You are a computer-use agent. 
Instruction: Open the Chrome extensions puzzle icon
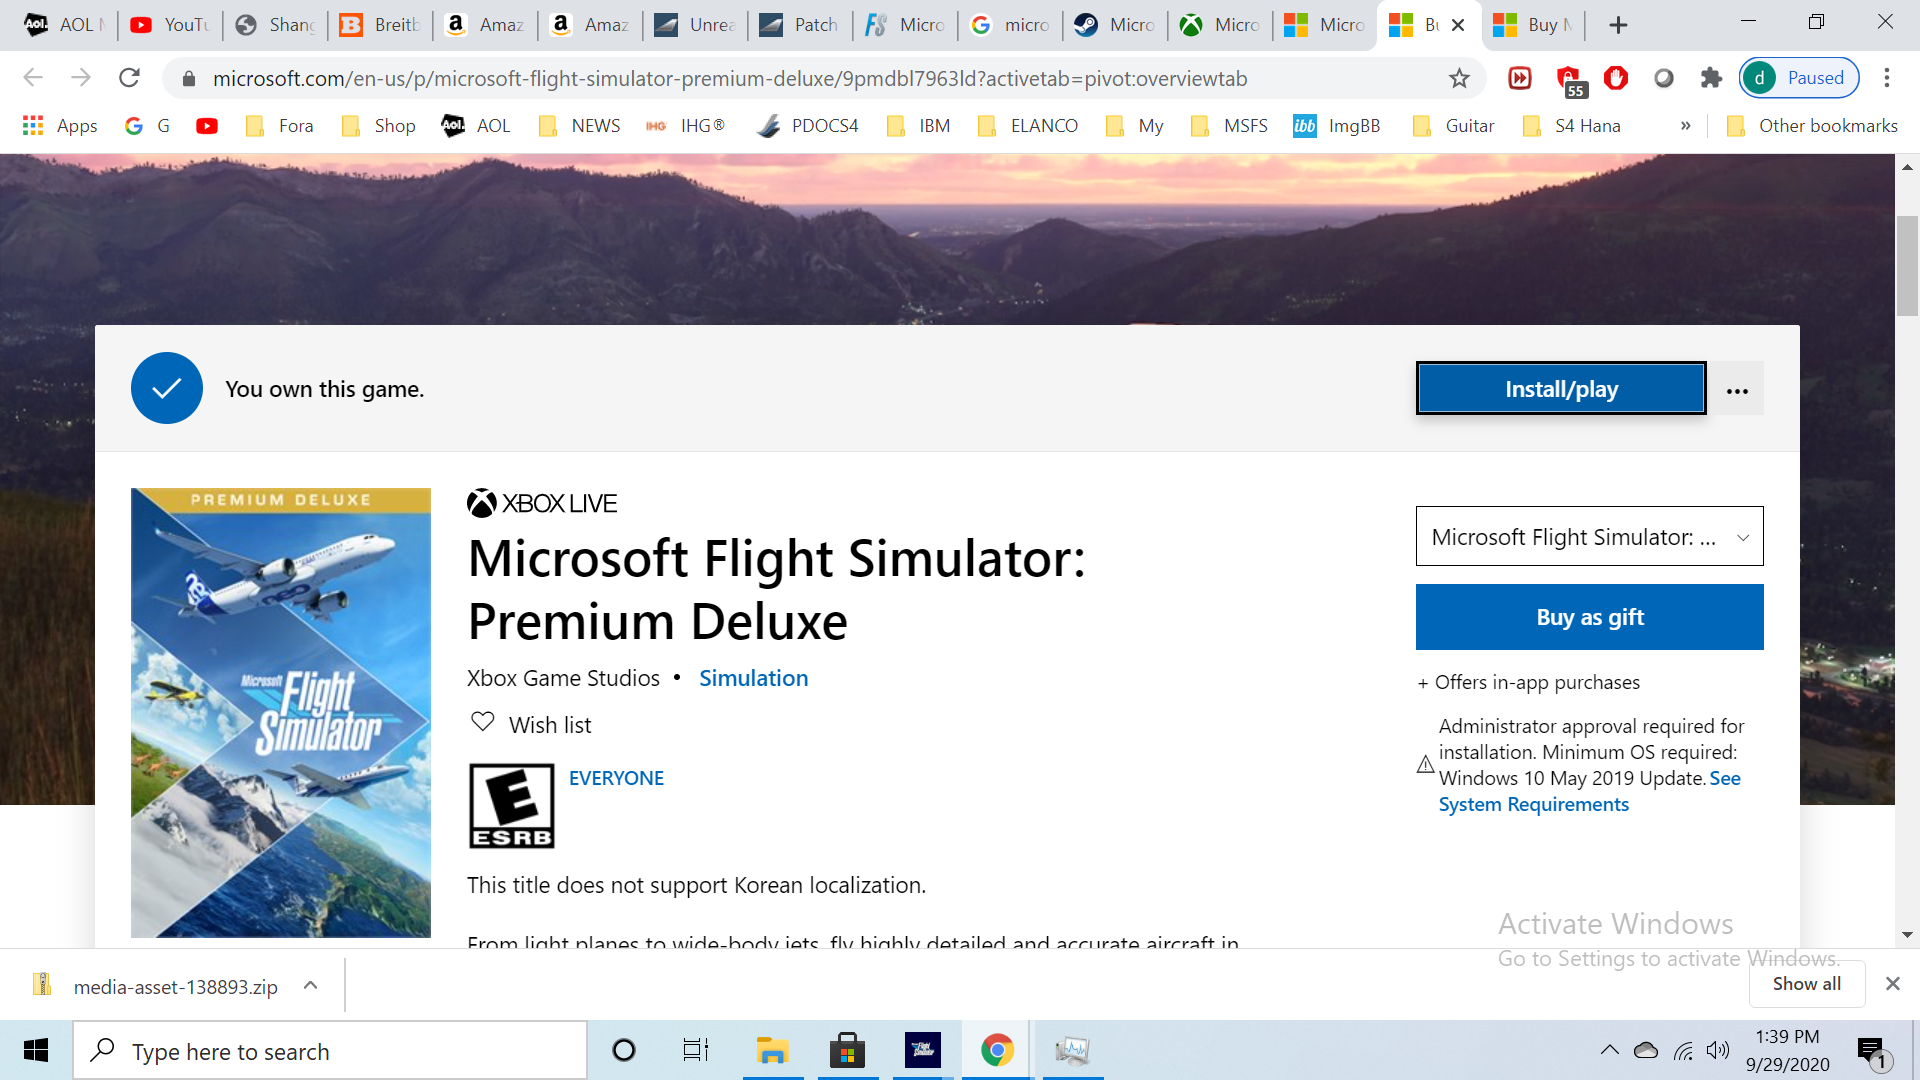1711,78
